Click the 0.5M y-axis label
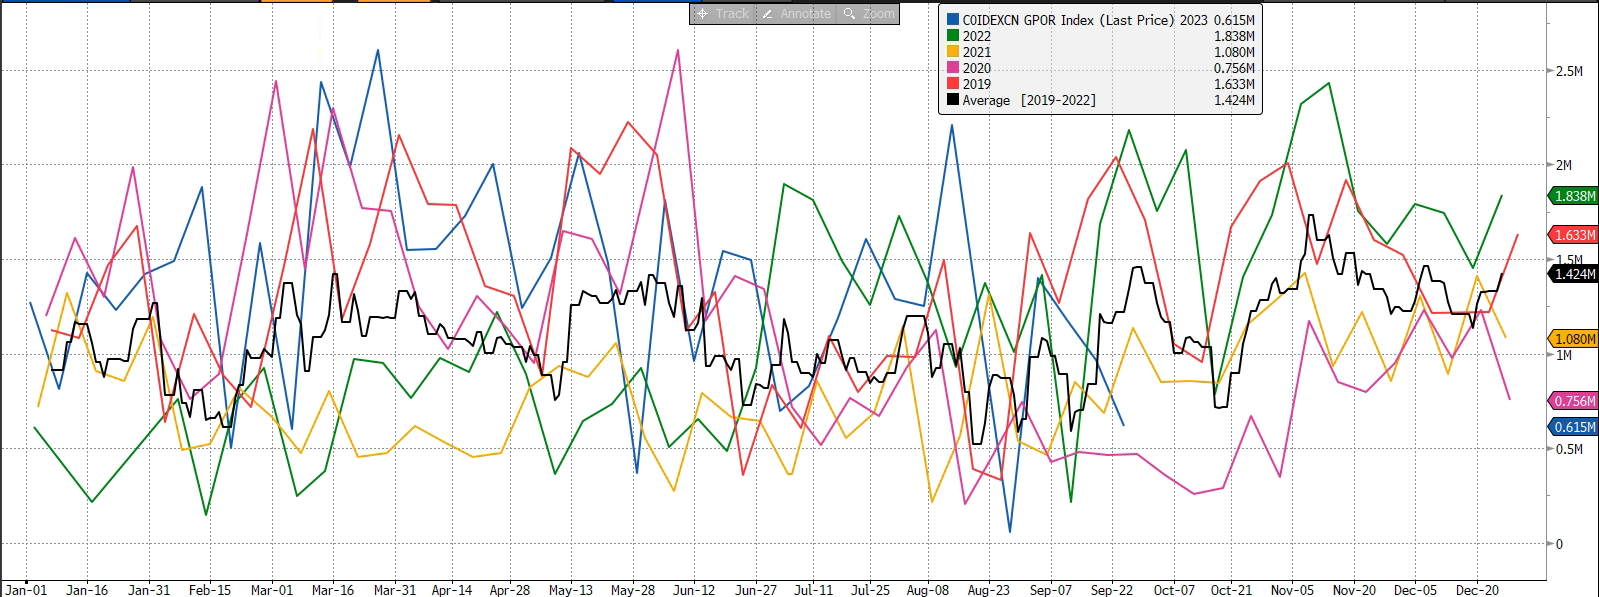The height and width of the screenshot is (597, 1599). [1569, 449]
